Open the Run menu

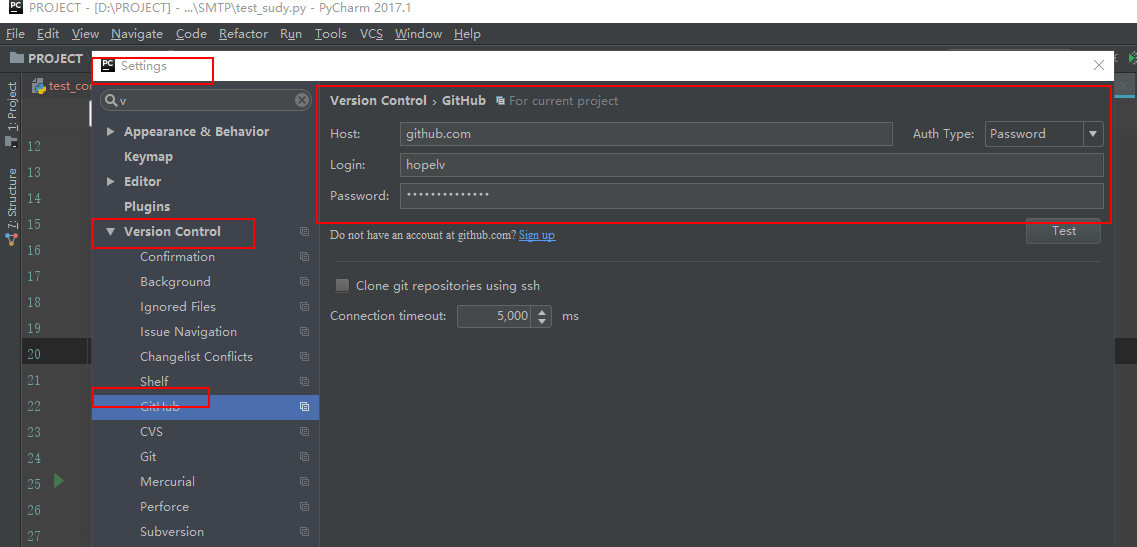tap(291, 33)
